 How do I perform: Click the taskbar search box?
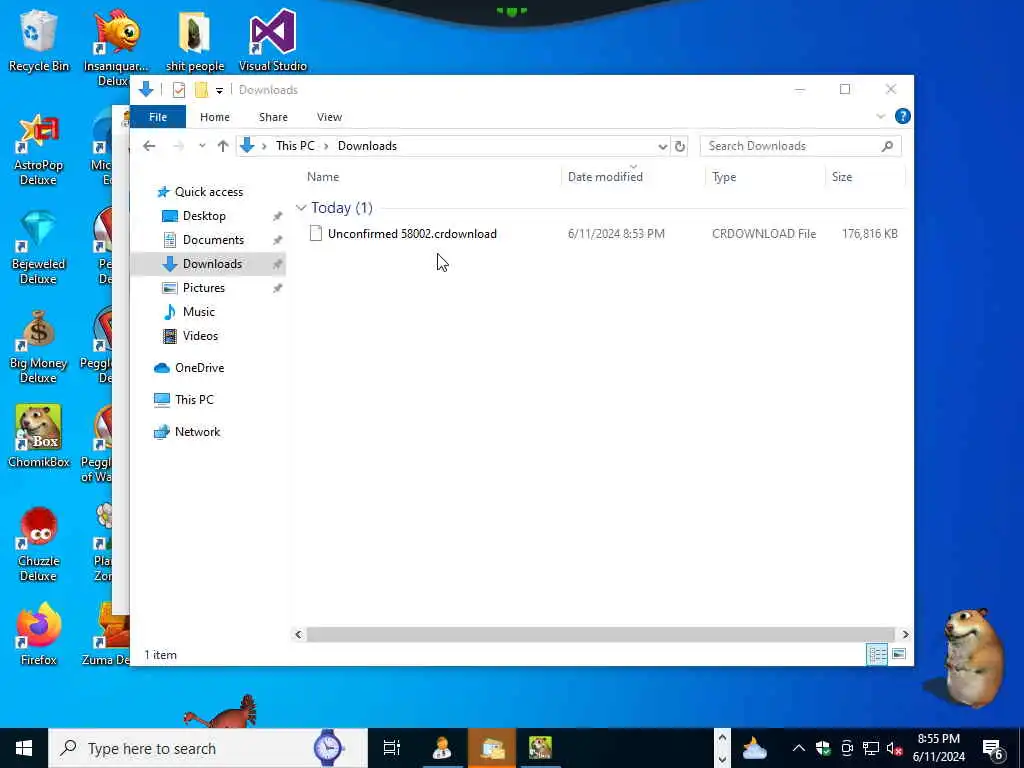tap(208, 748)
